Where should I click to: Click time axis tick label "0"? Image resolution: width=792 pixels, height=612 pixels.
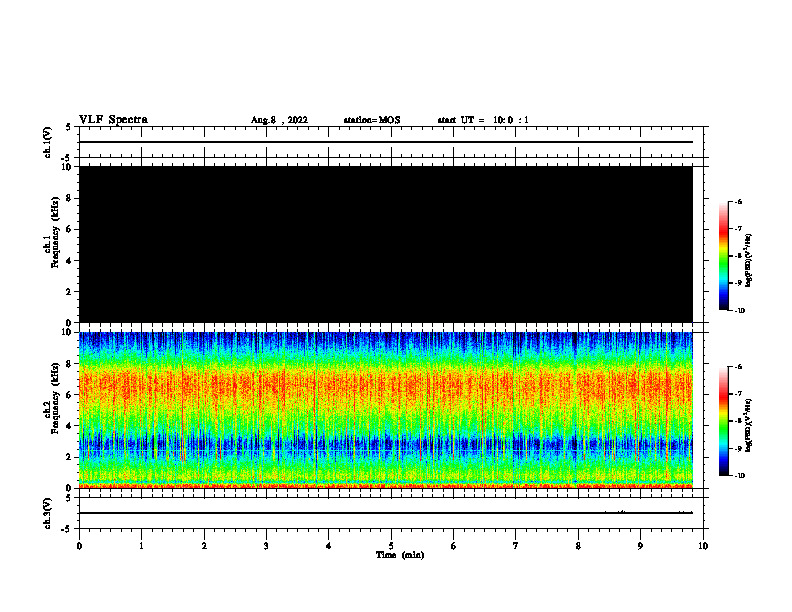pyautogui.click(x=79, y=546)
